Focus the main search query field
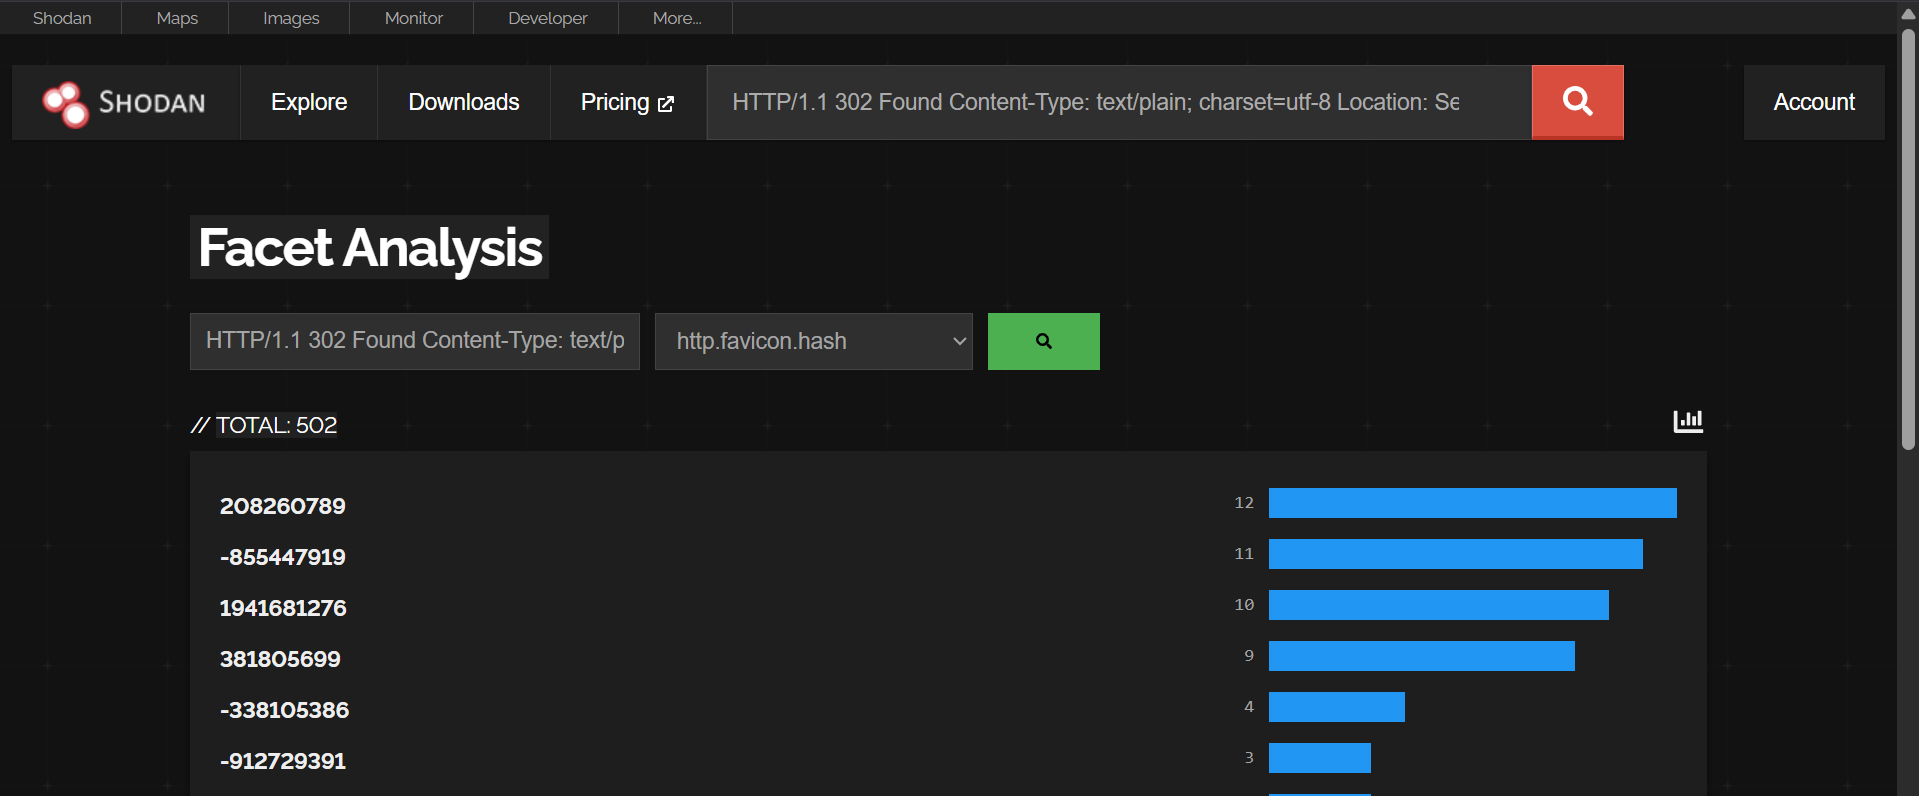 (x=1118, y=103)
